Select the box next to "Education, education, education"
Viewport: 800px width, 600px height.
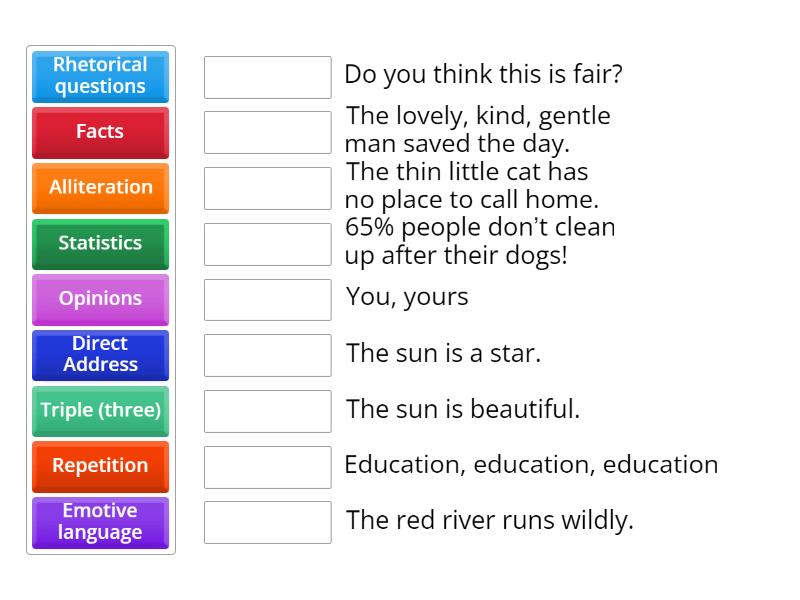pyautogui.click(x=267, y=466)
